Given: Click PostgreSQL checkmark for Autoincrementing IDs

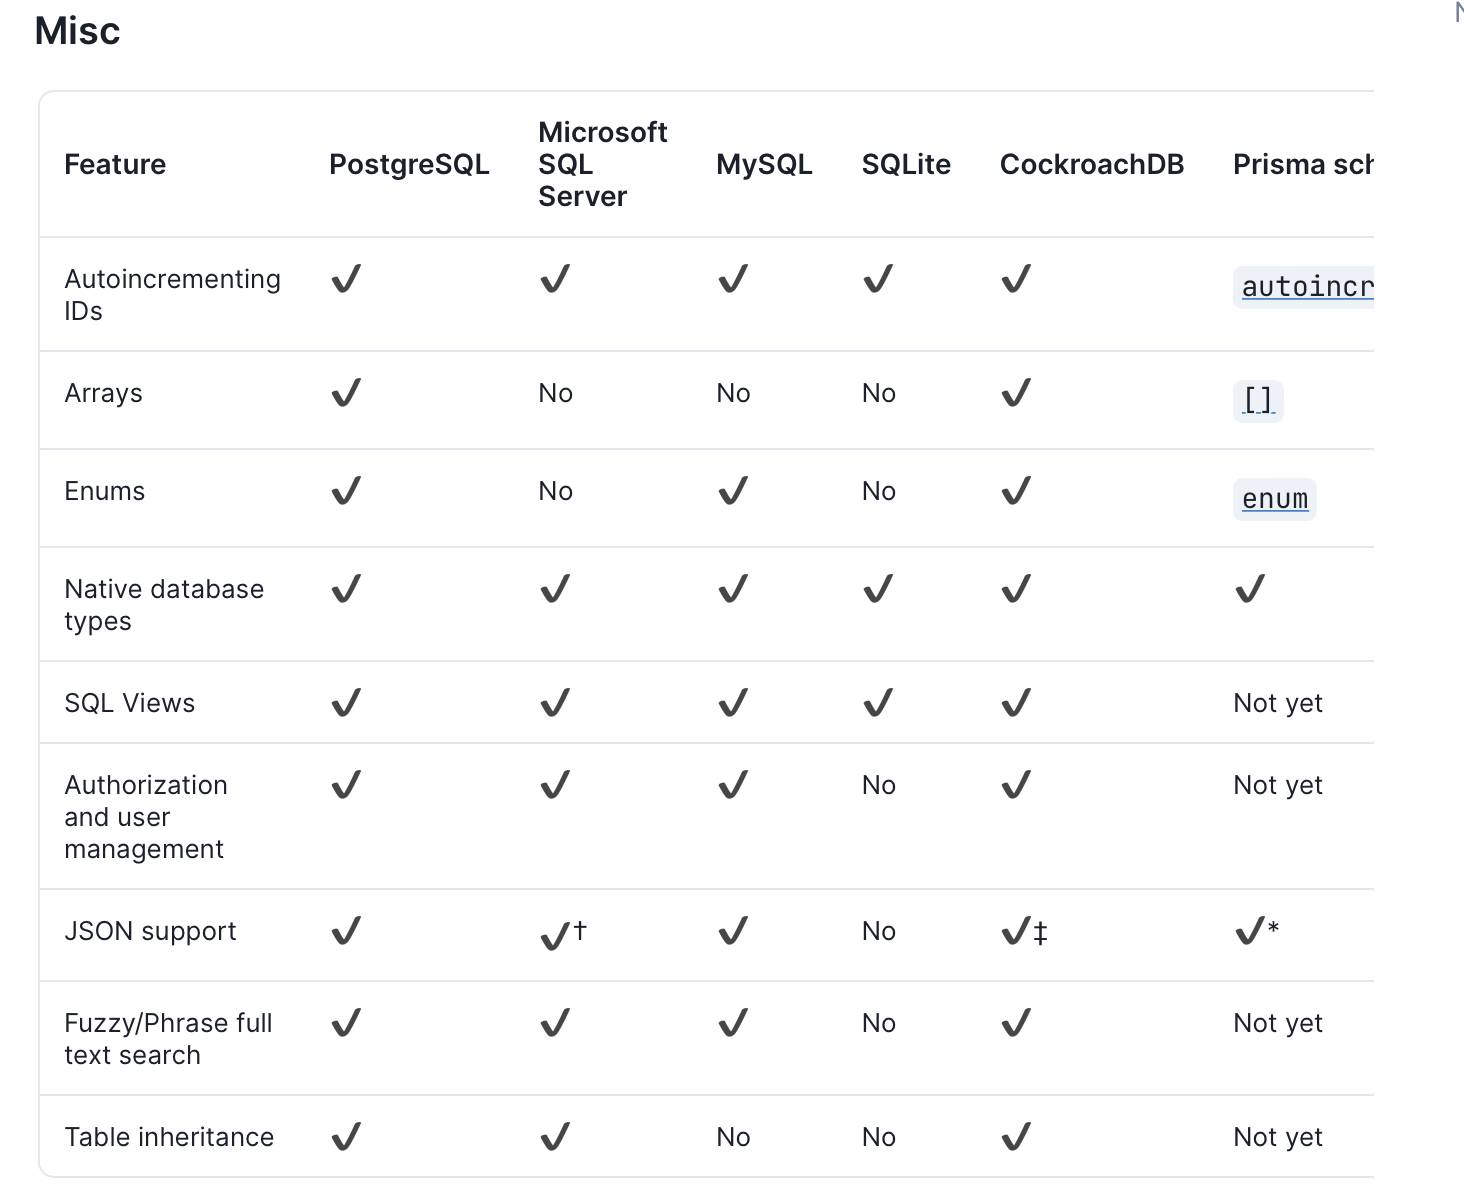Looking at the screenshot, I should coord(346,279).
